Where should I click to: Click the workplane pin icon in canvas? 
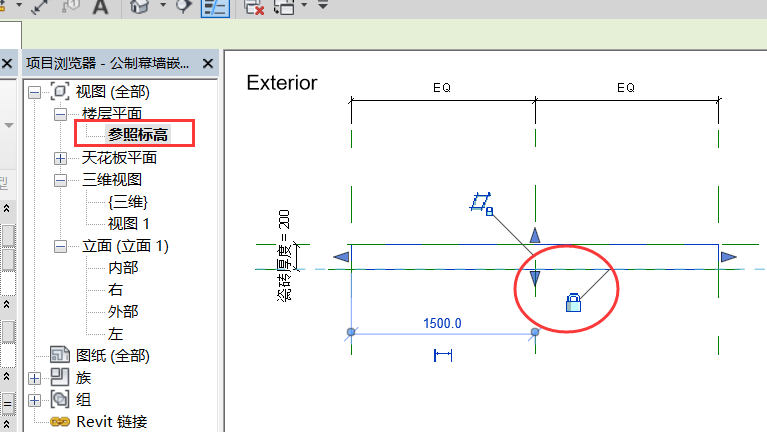tap(481, 204)
